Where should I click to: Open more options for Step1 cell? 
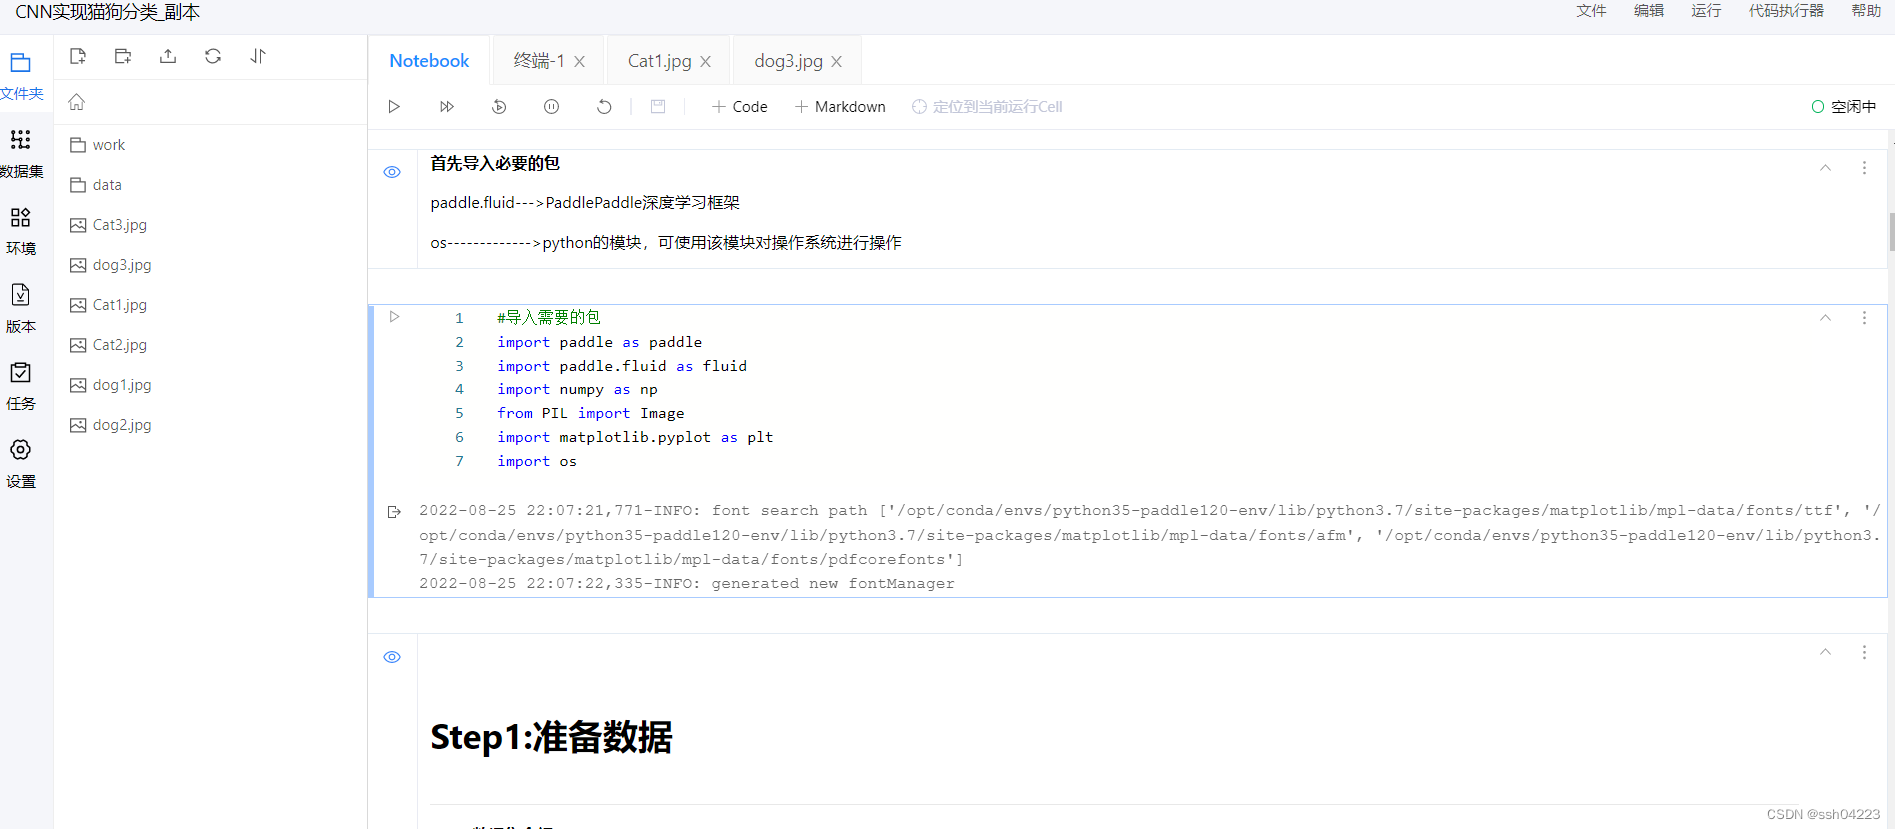1864,652
